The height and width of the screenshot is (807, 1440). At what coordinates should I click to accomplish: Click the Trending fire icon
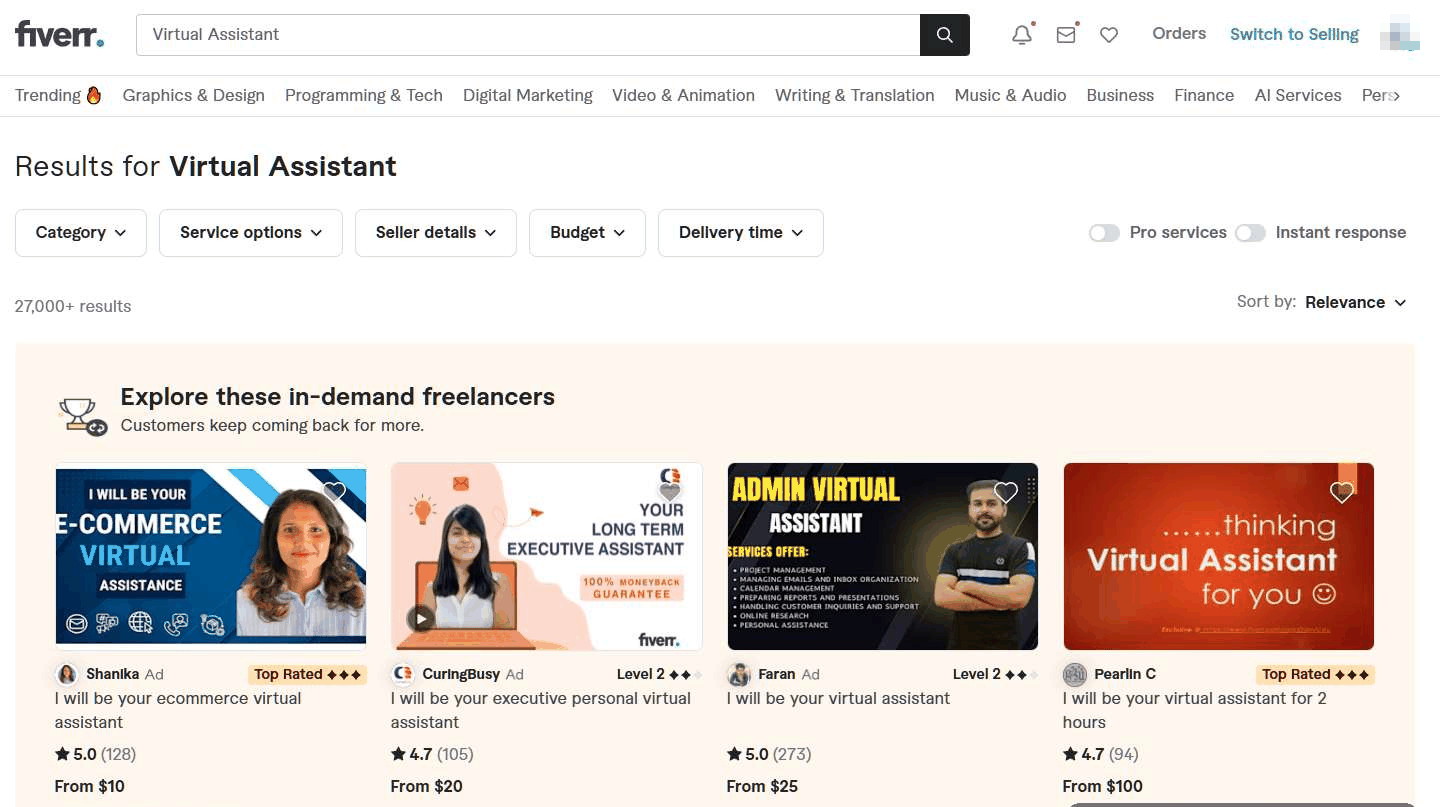94,95
